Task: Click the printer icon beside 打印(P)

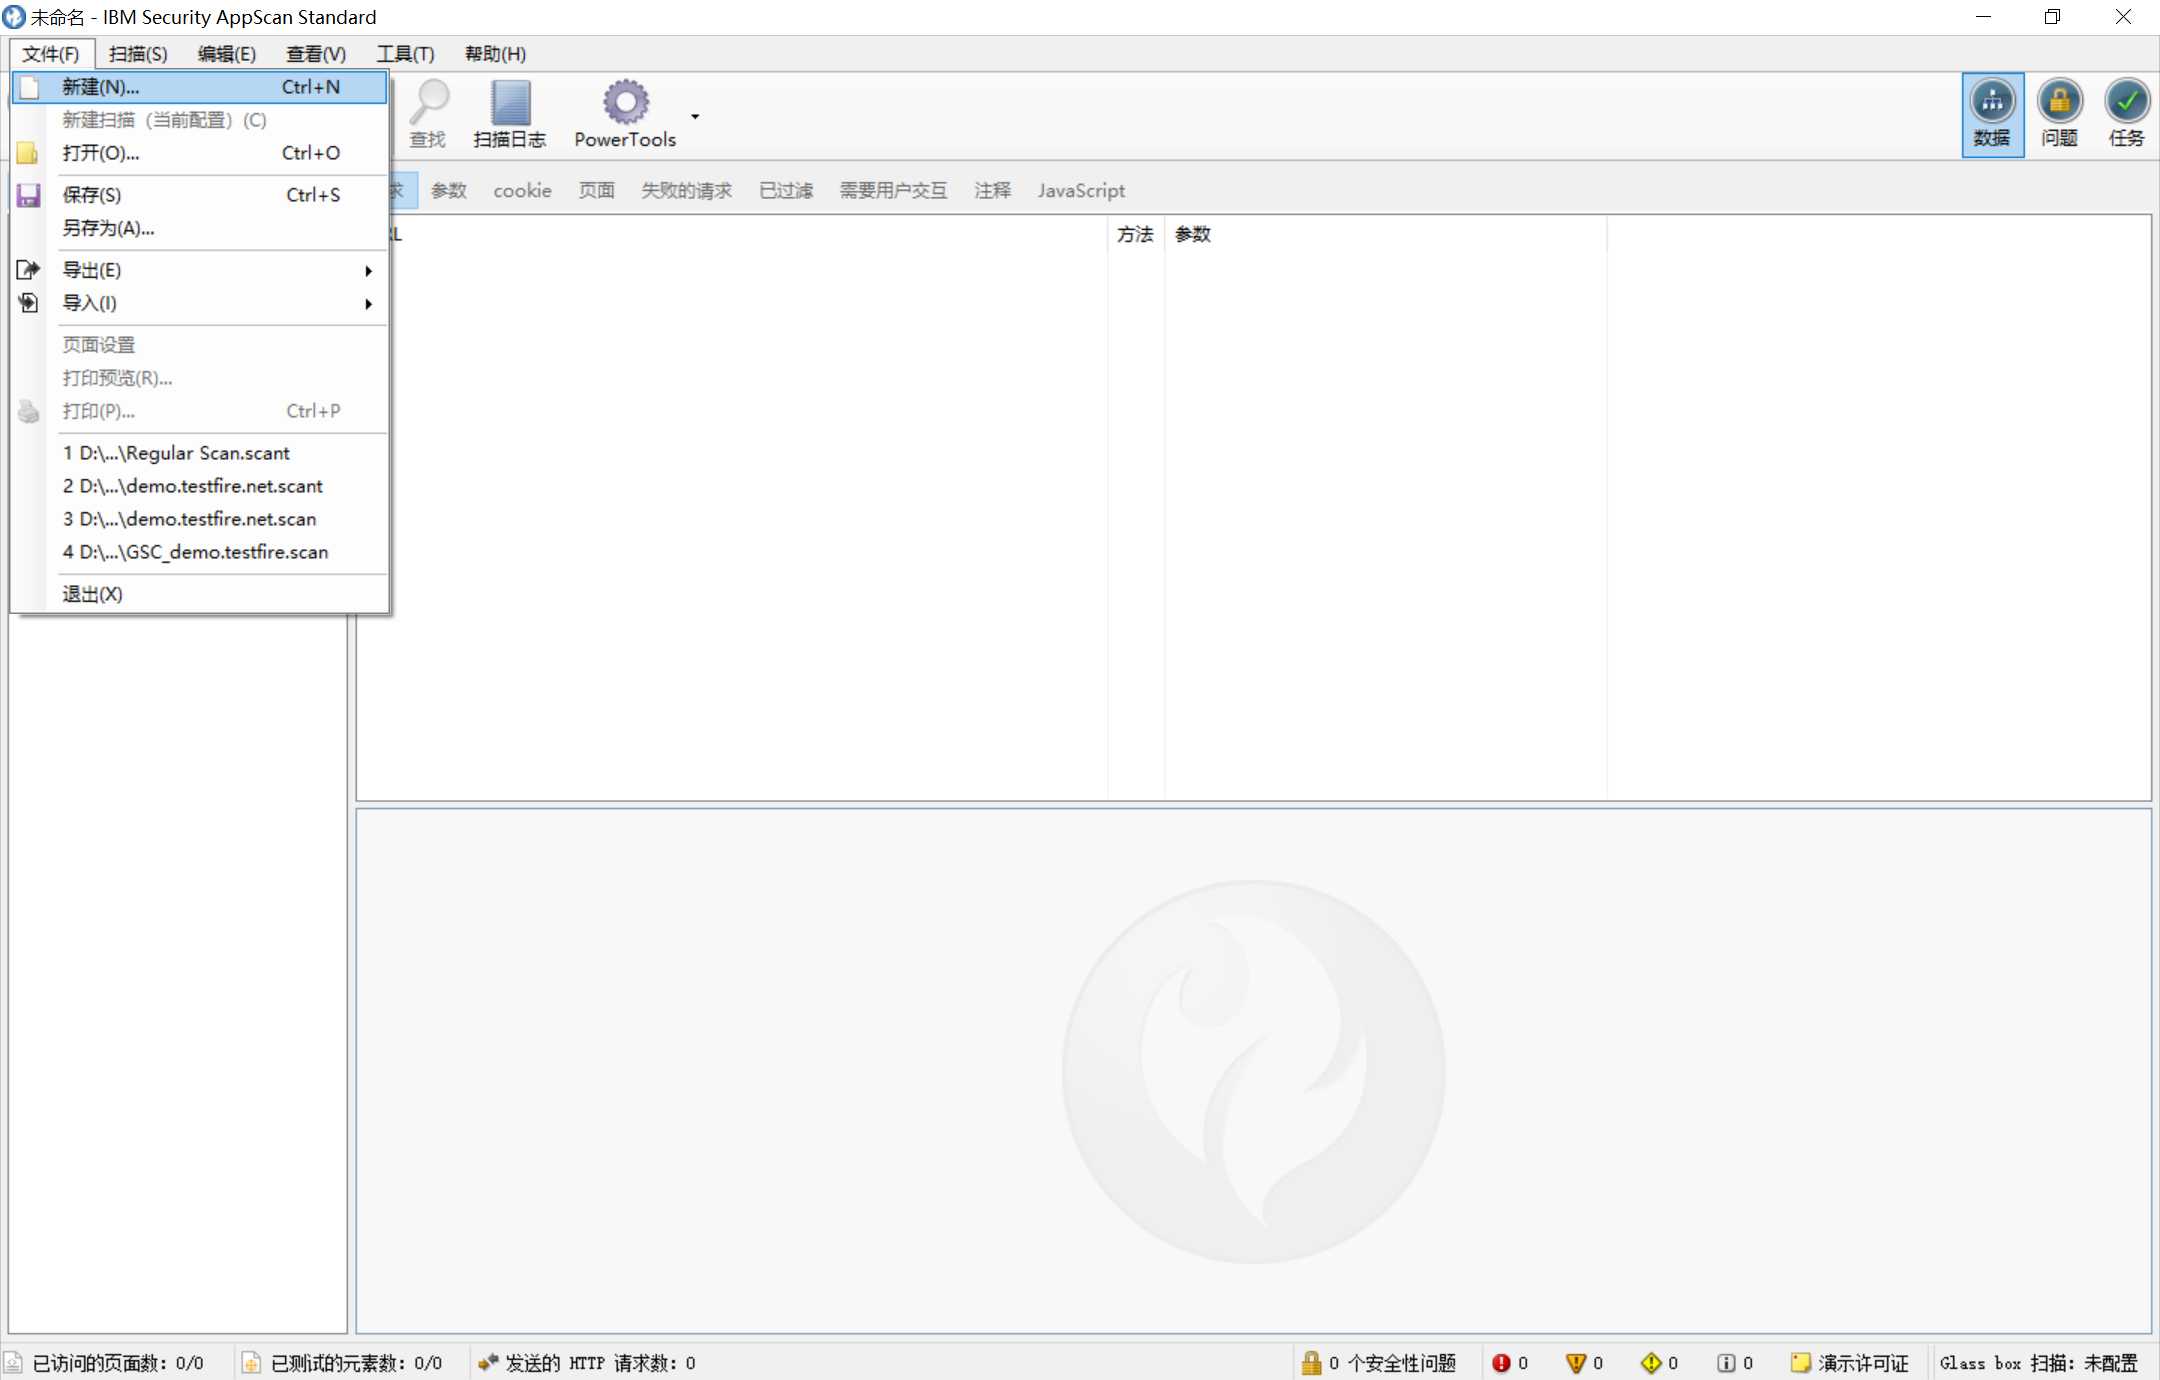Action: 28,411
